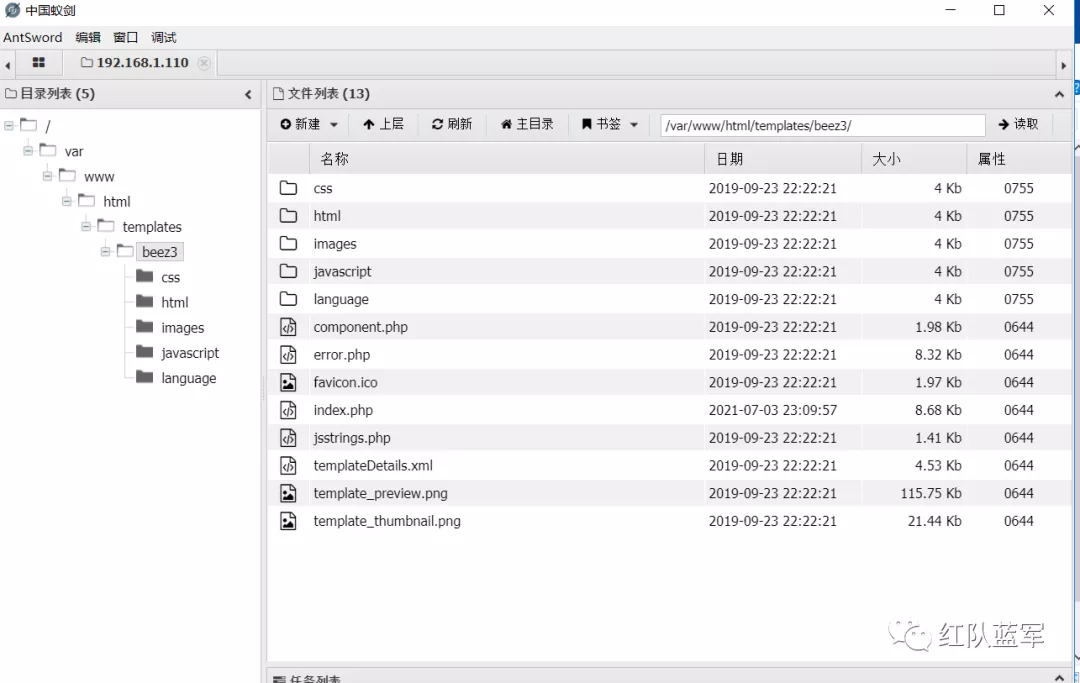1080x683 pixels.
Task: Click error.php code file icon
Action: pos(288,355)
